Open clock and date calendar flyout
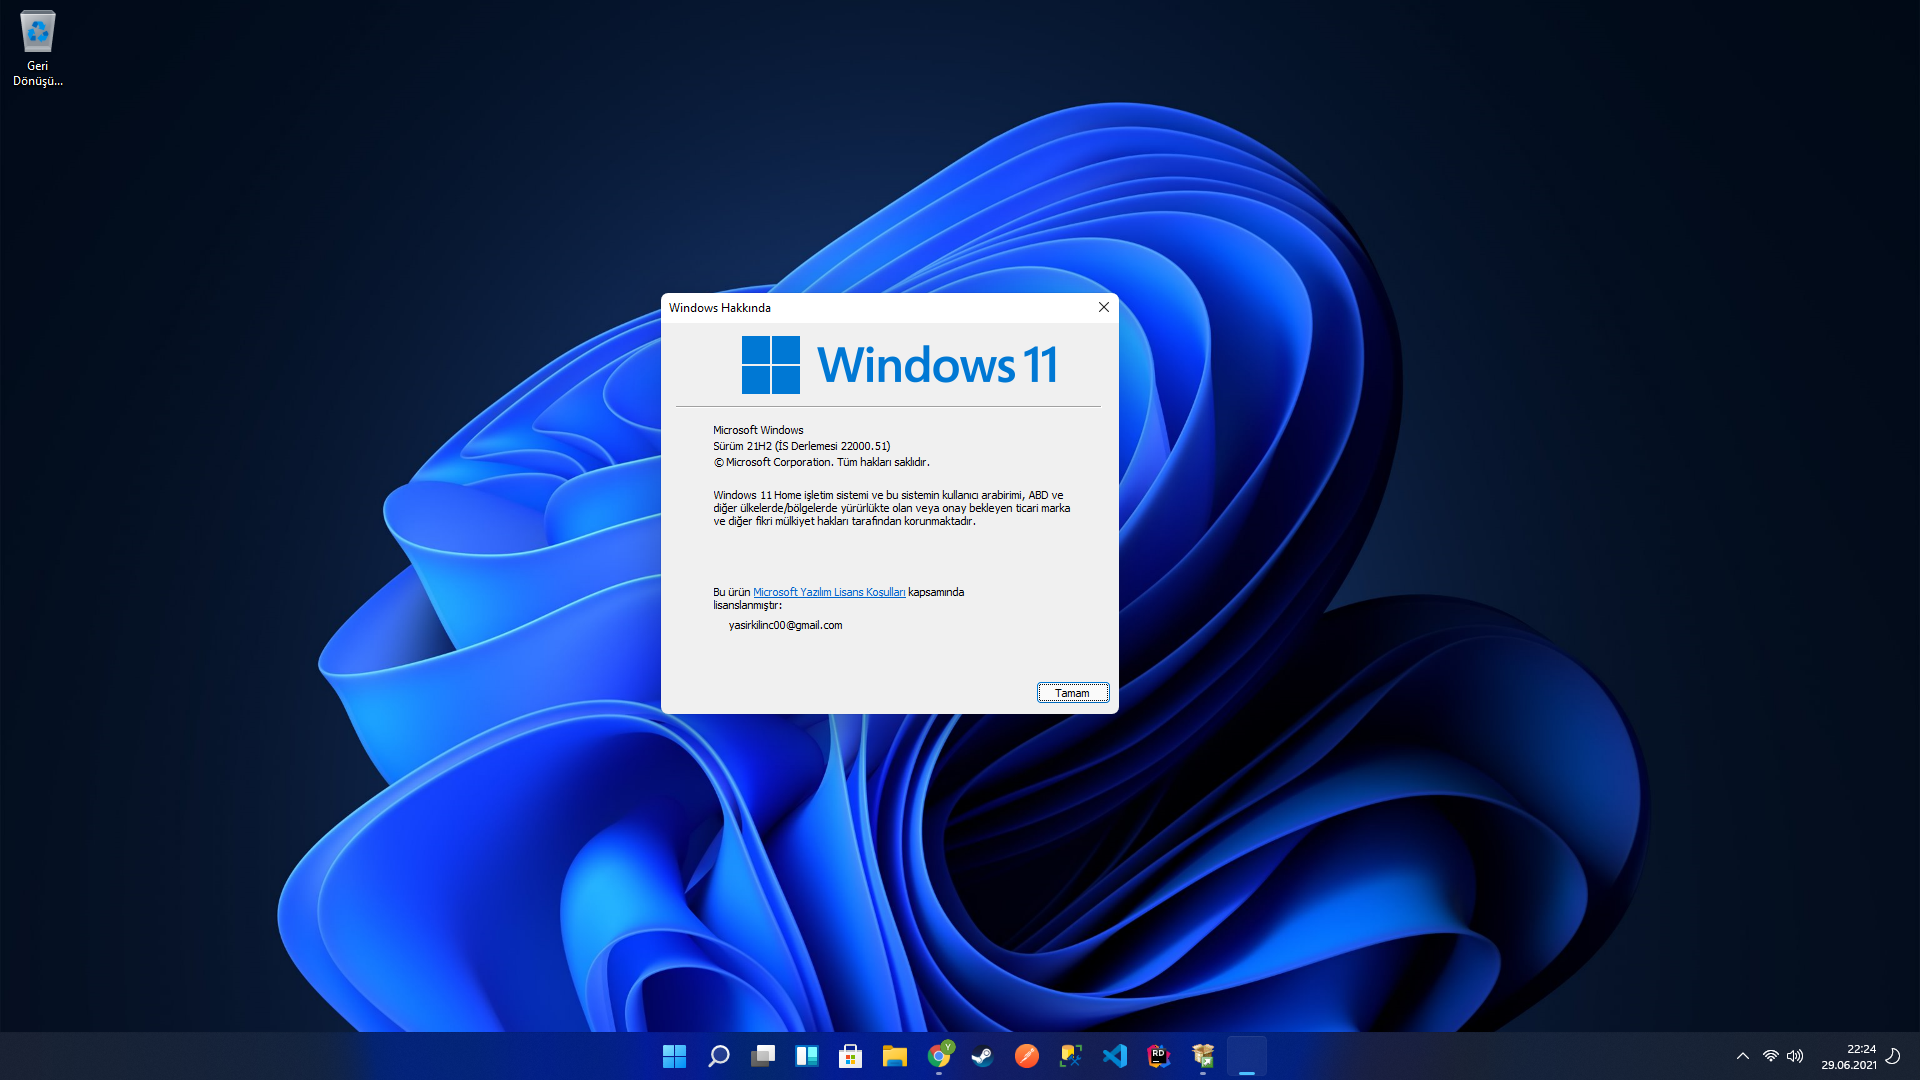The image size is (1920, 1080). tap(1848, 1057)
